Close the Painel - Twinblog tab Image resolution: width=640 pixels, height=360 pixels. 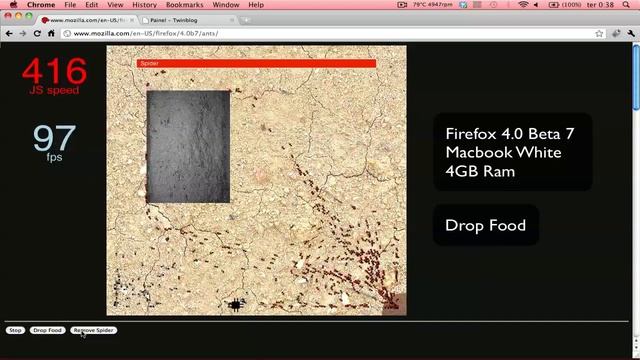232,20
